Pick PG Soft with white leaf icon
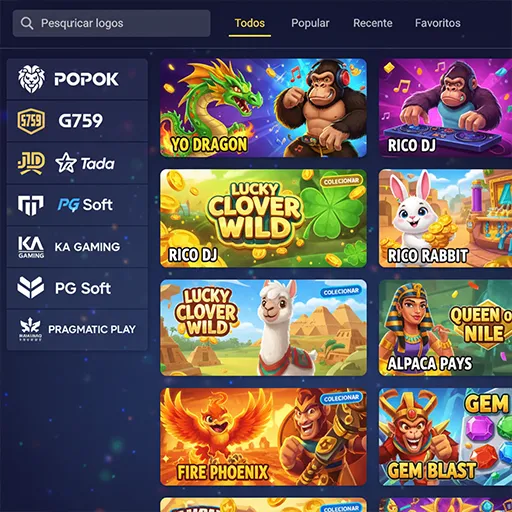The height and width of the screenshot is (512, 512). (77, 288)
